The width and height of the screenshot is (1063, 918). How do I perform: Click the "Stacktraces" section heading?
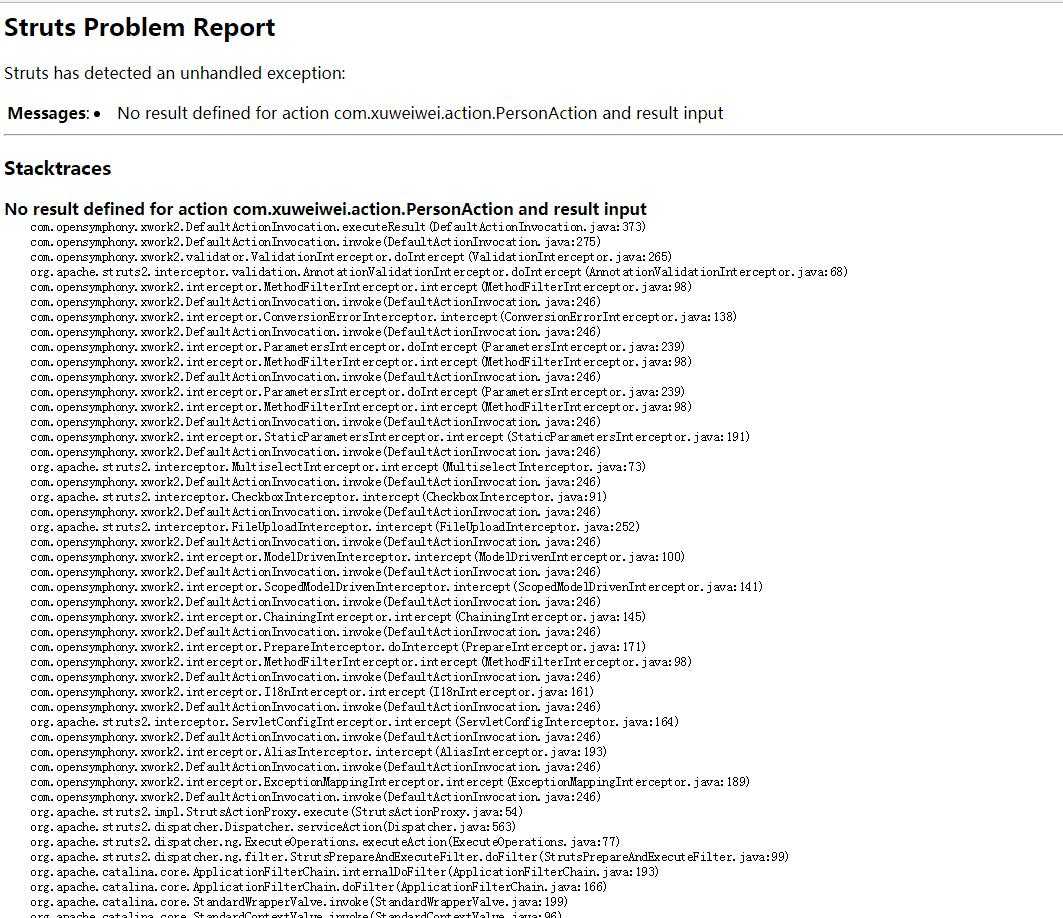click(58, 169)
